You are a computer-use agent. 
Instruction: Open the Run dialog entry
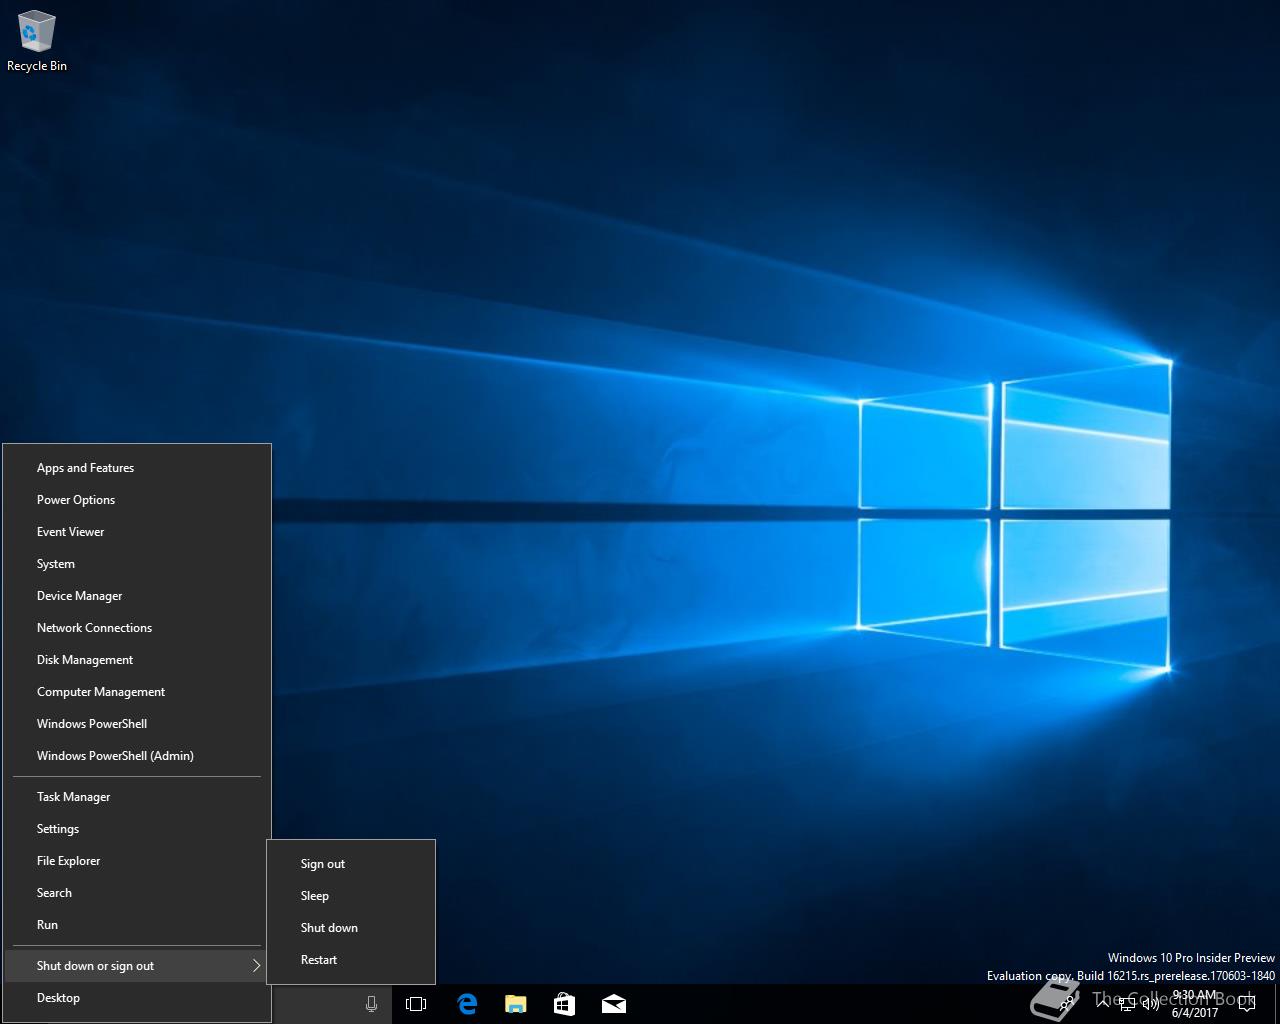pos(137,925)
